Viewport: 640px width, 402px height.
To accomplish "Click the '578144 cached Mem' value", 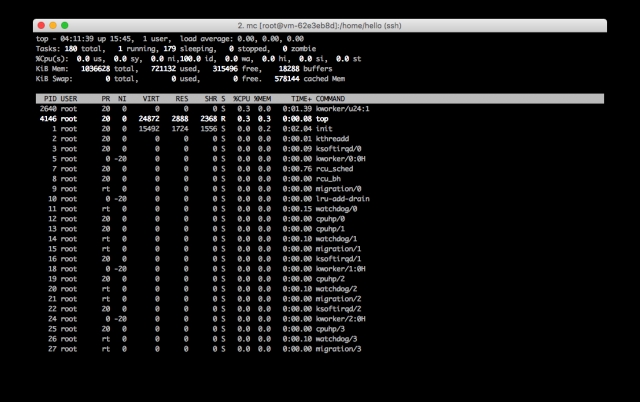I will coord(310,79).
